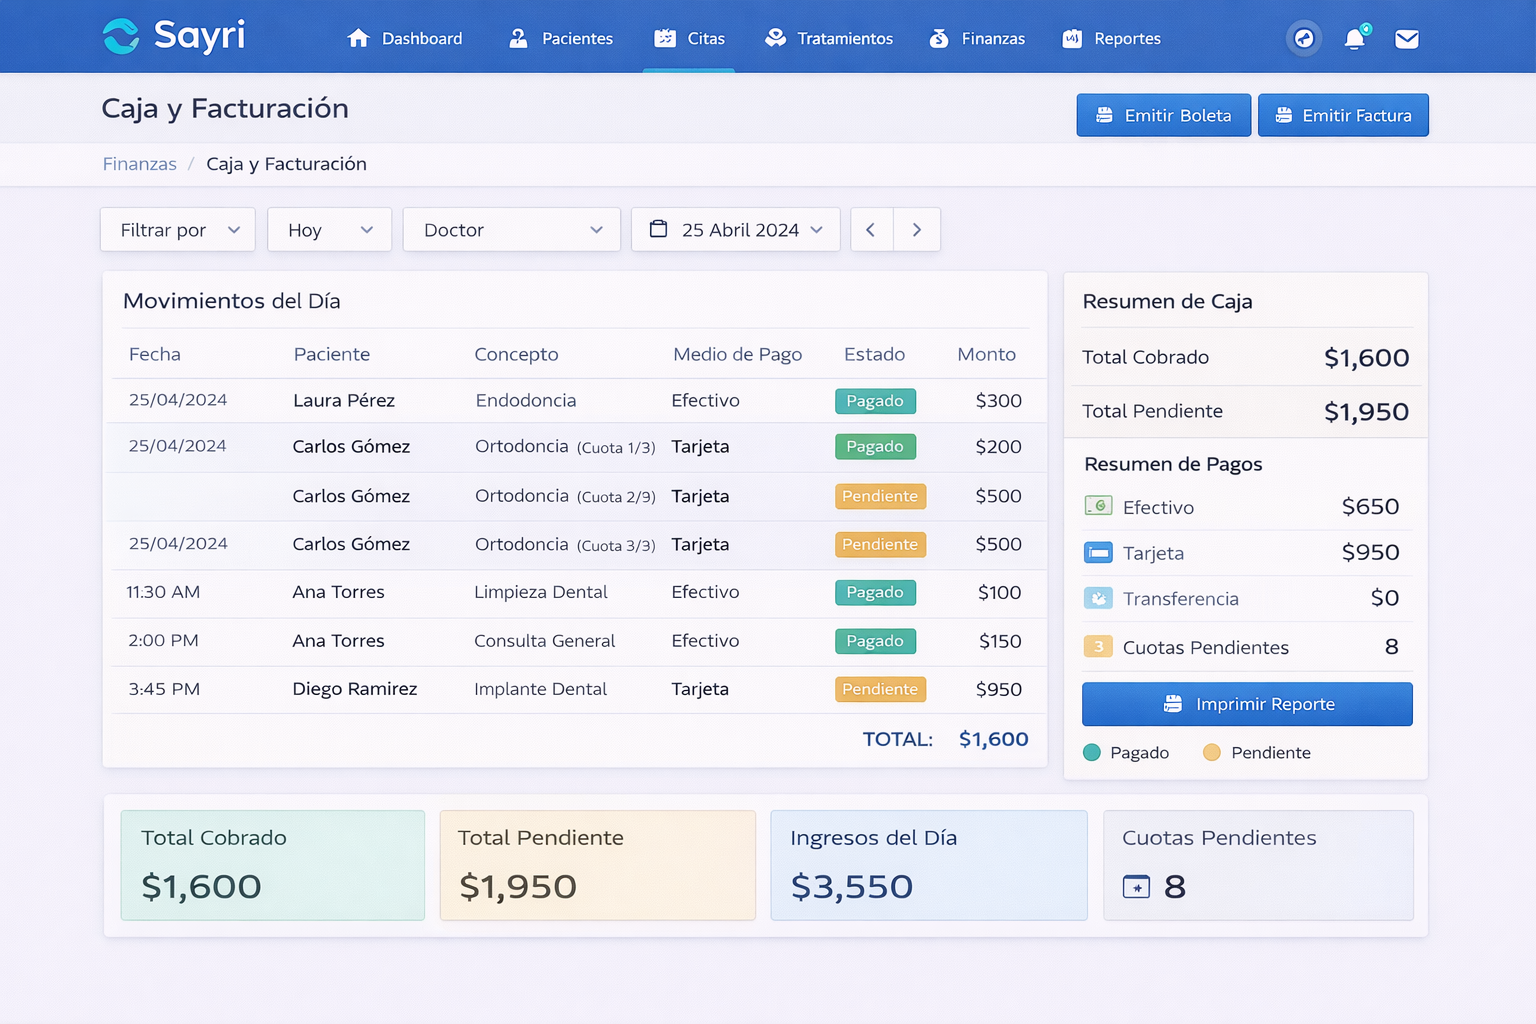Click the calendar icon beside 25 Abril 2024
This screenshot has height=1024, width=1536.
658,229
